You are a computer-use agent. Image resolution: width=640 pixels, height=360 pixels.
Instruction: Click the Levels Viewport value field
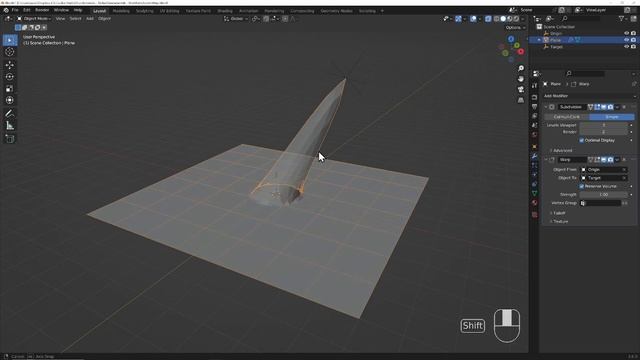604,125
